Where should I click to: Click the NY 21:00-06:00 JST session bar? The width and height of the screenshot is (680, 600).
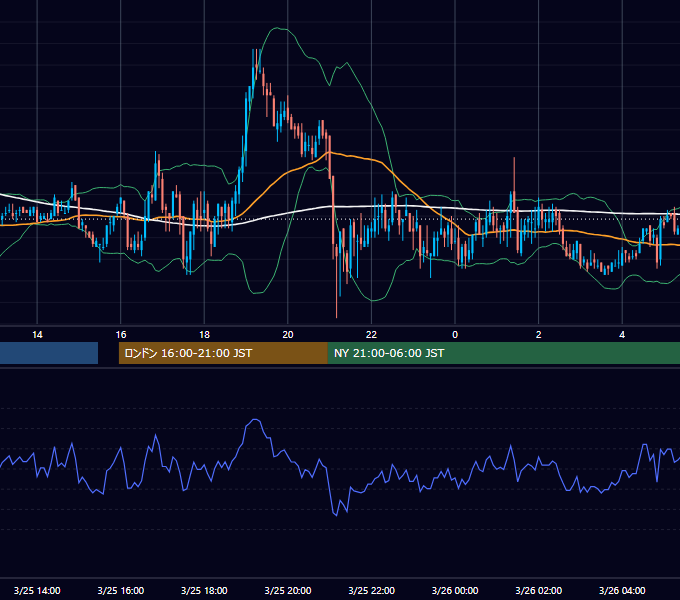503,353
